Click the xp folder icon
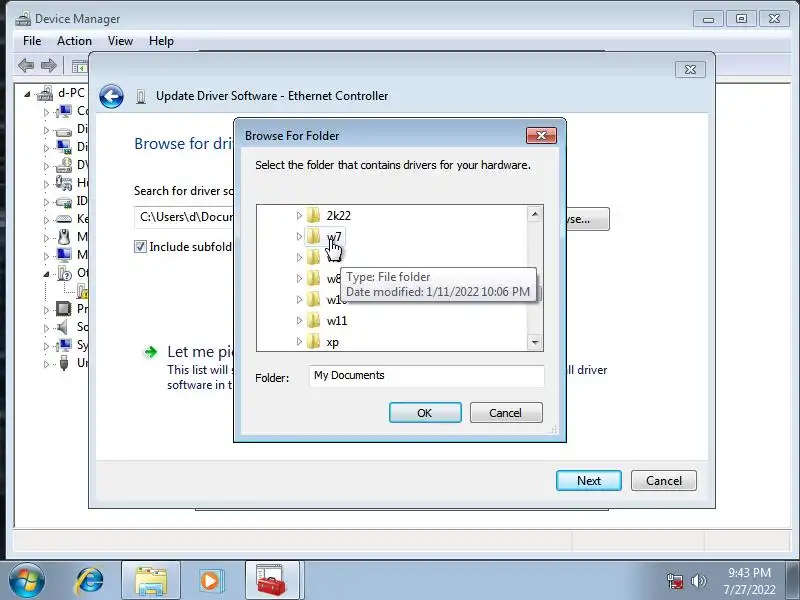Viewport: 800px width, 600px height. [x=313, y=341]
